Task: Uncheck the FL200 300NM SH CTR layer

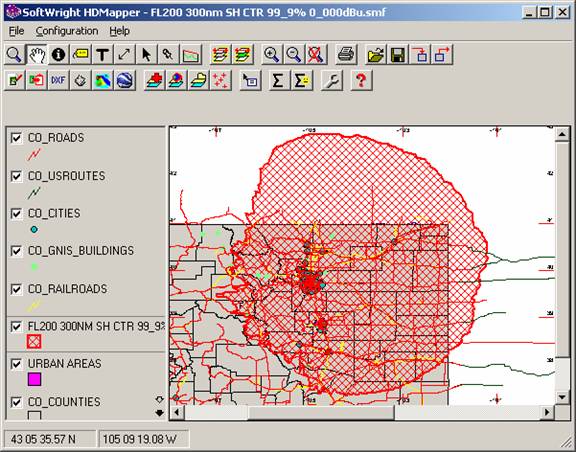Action: (16, 327)
